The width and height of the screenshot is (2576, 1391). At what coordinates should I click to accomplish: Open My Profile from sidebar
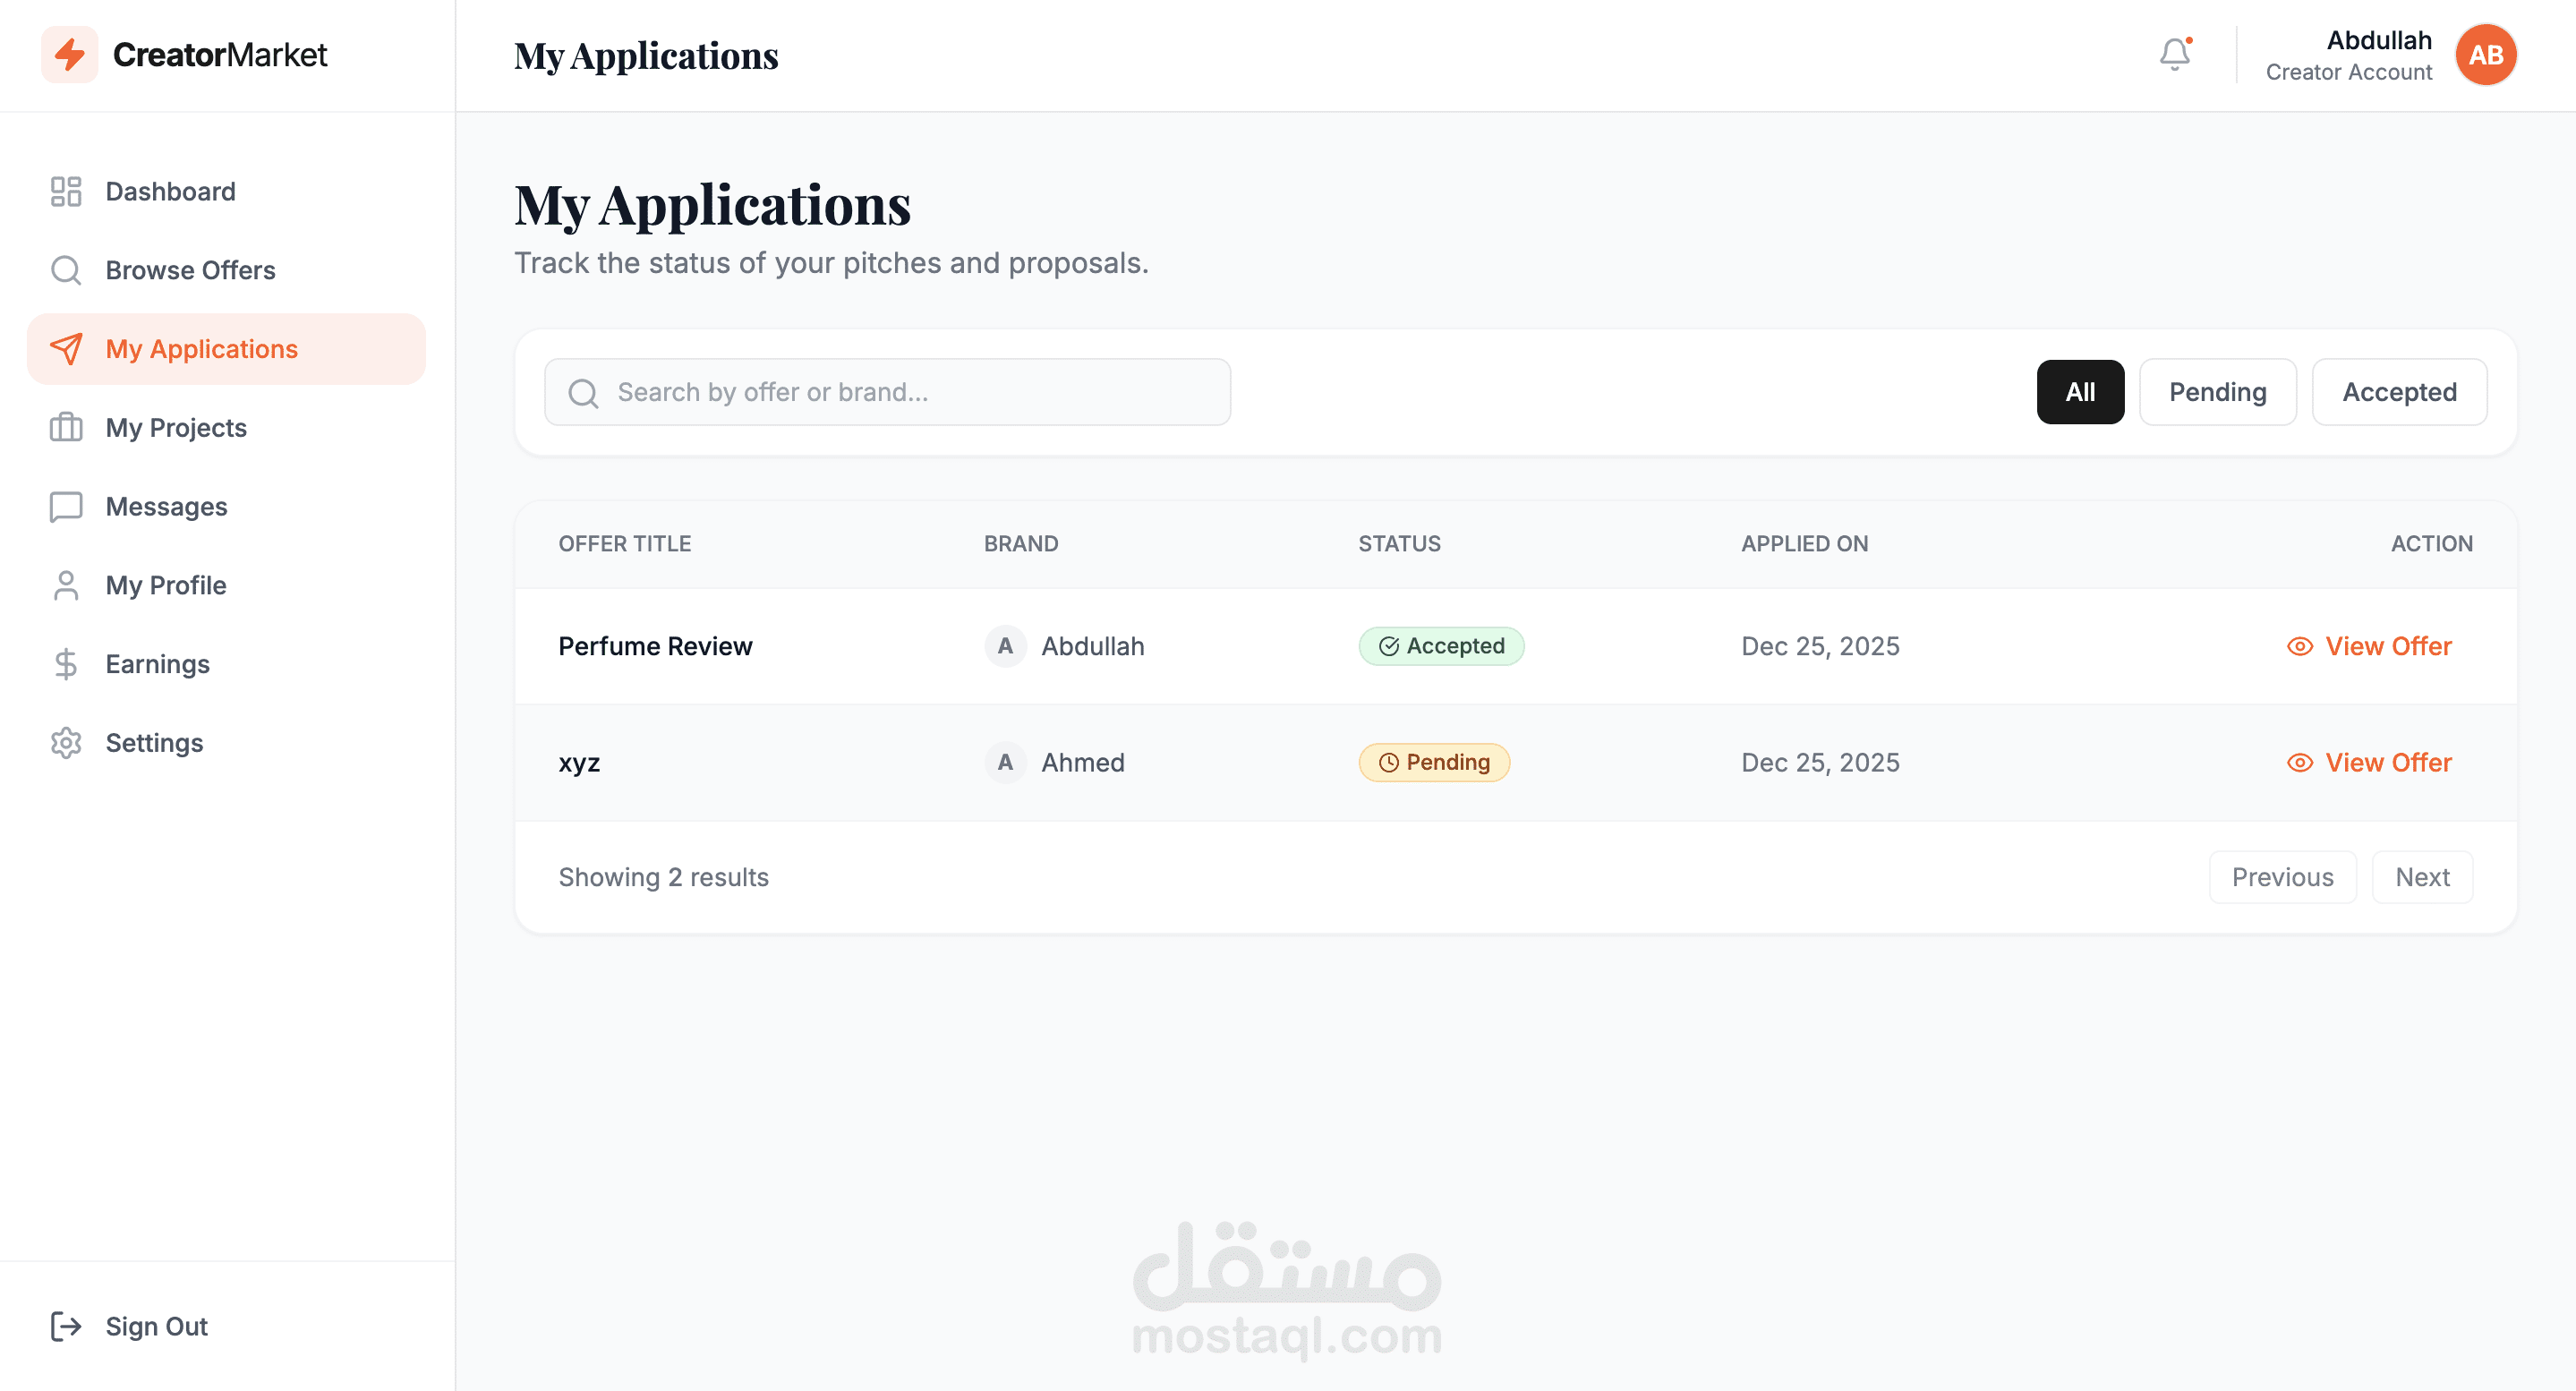click(166, 585)
